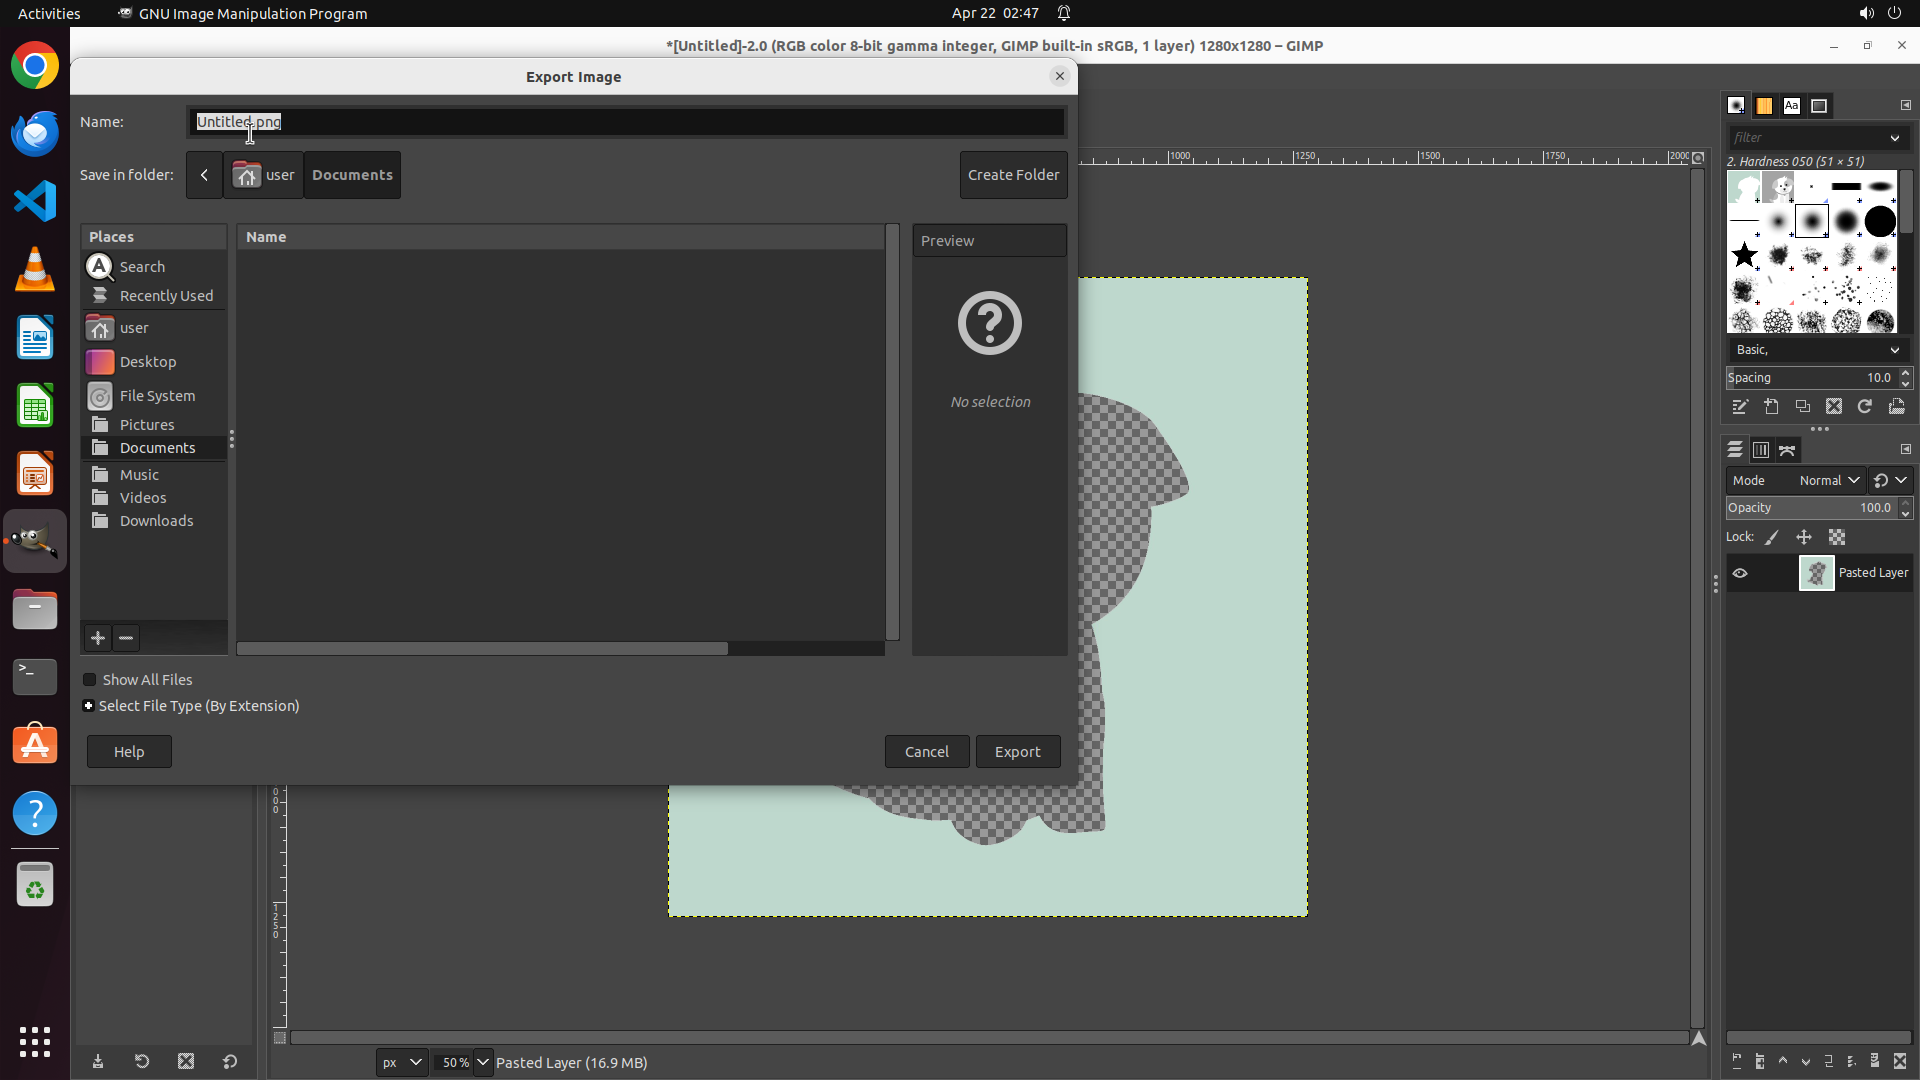The image size is (1920, 1080).
Task: Click the Edit brush icon
Action: pyautogui.click(x=1740, y=407)
